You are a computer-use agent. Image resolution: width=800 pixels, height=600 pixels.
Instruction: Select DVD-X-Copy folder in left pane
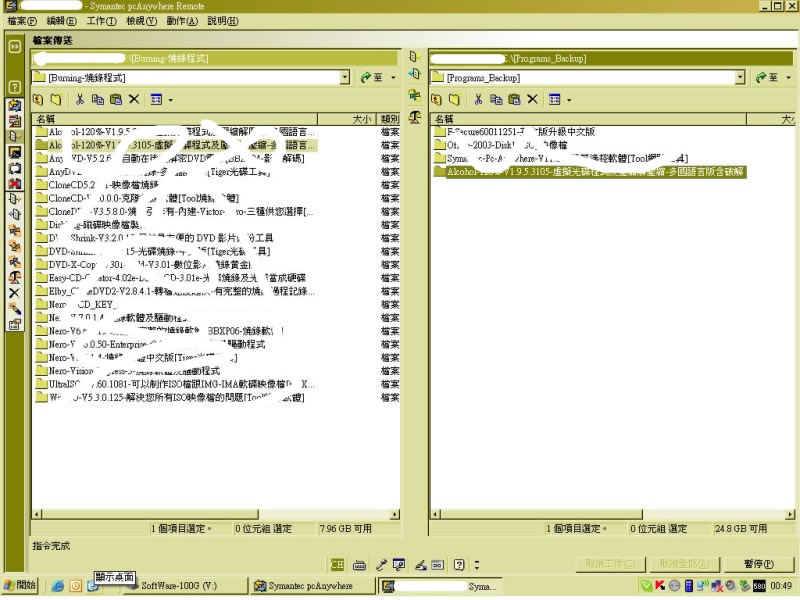tap(144, 265)
